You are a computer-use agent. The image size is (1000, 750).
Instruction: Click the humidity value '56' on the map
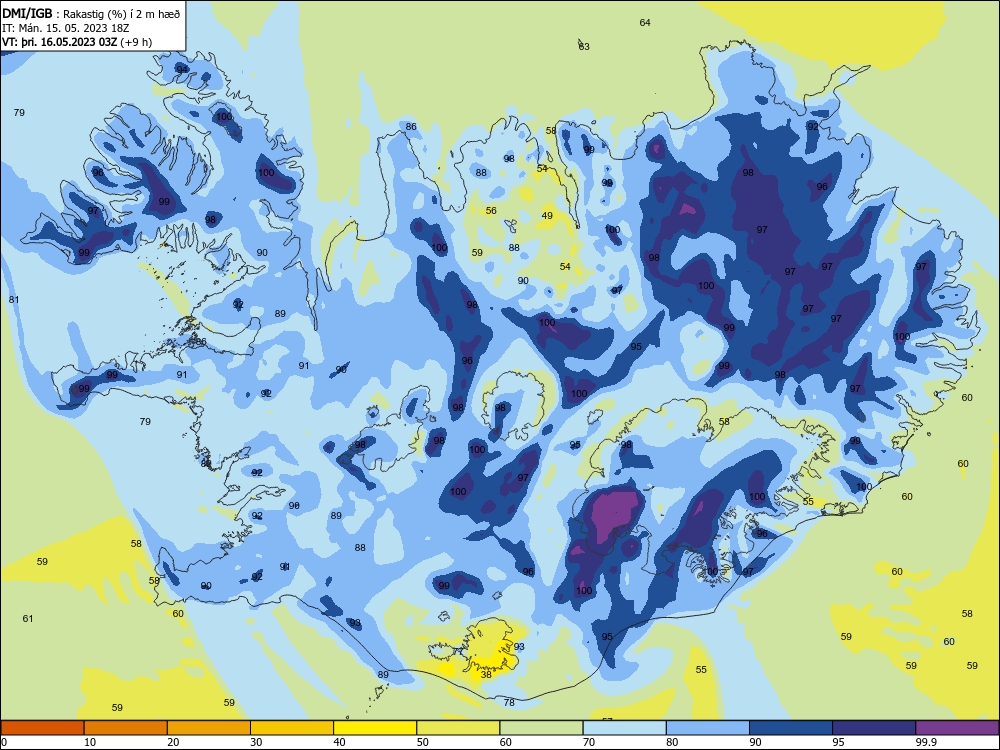point(491,210)
